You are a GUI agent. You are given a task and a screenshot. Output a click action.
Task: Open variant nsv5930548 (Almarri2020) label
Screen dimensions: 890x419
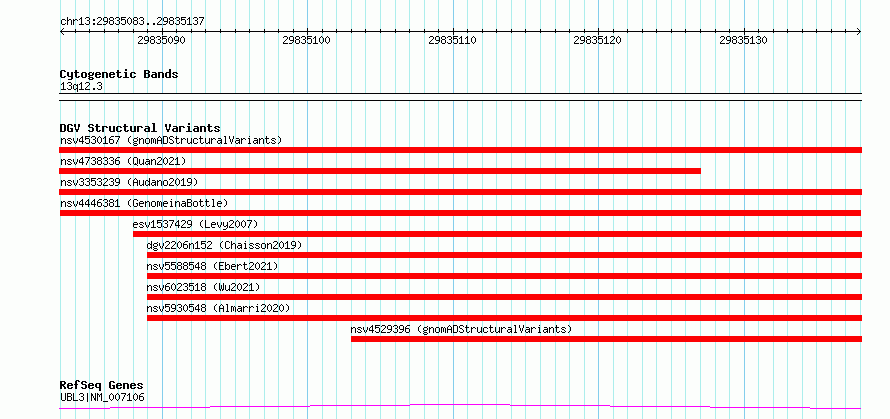219,308
